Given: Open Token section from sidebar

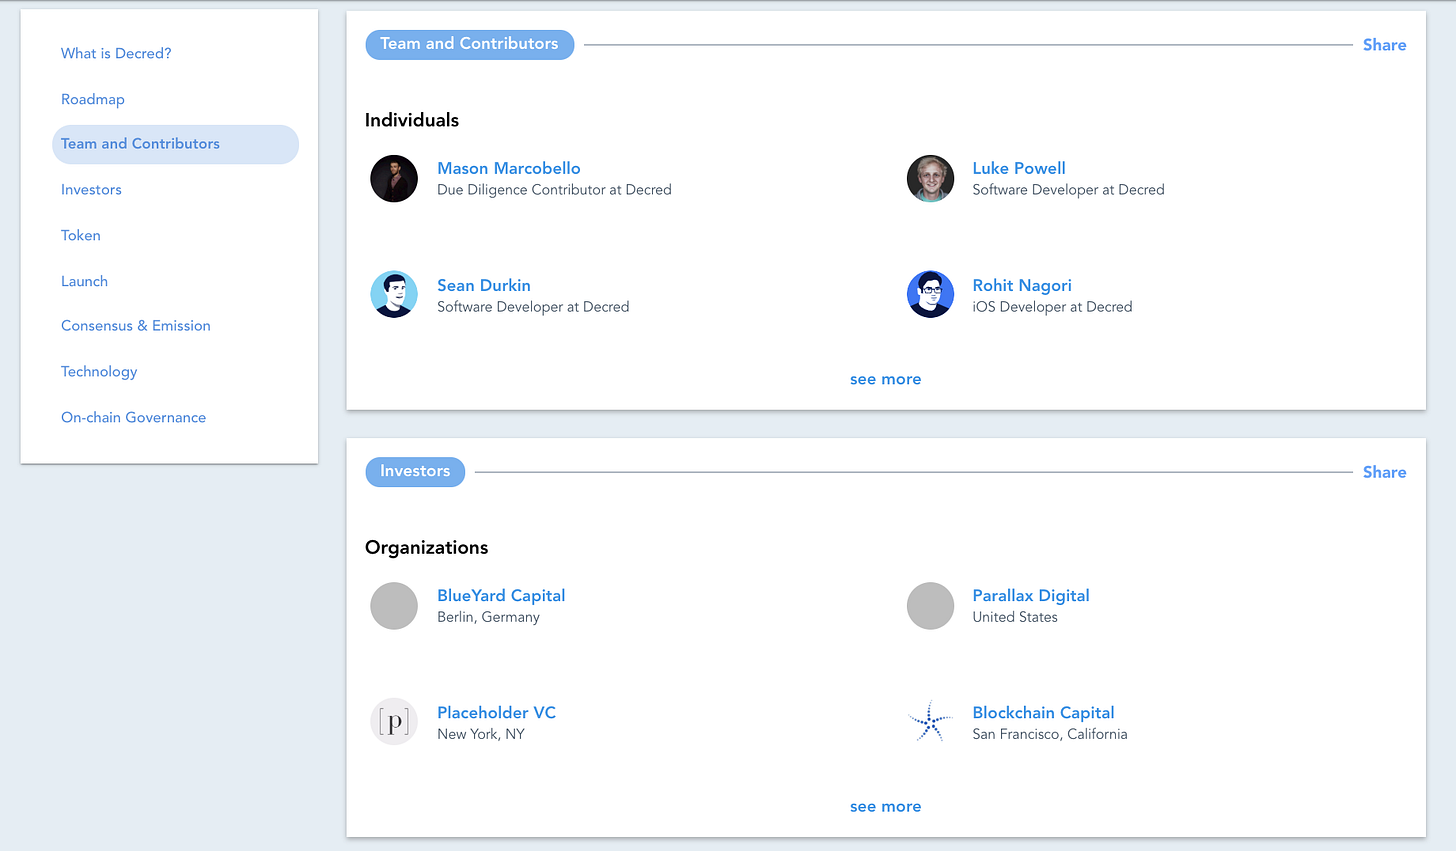Looking at the screenshot, I should click(81, 235).
